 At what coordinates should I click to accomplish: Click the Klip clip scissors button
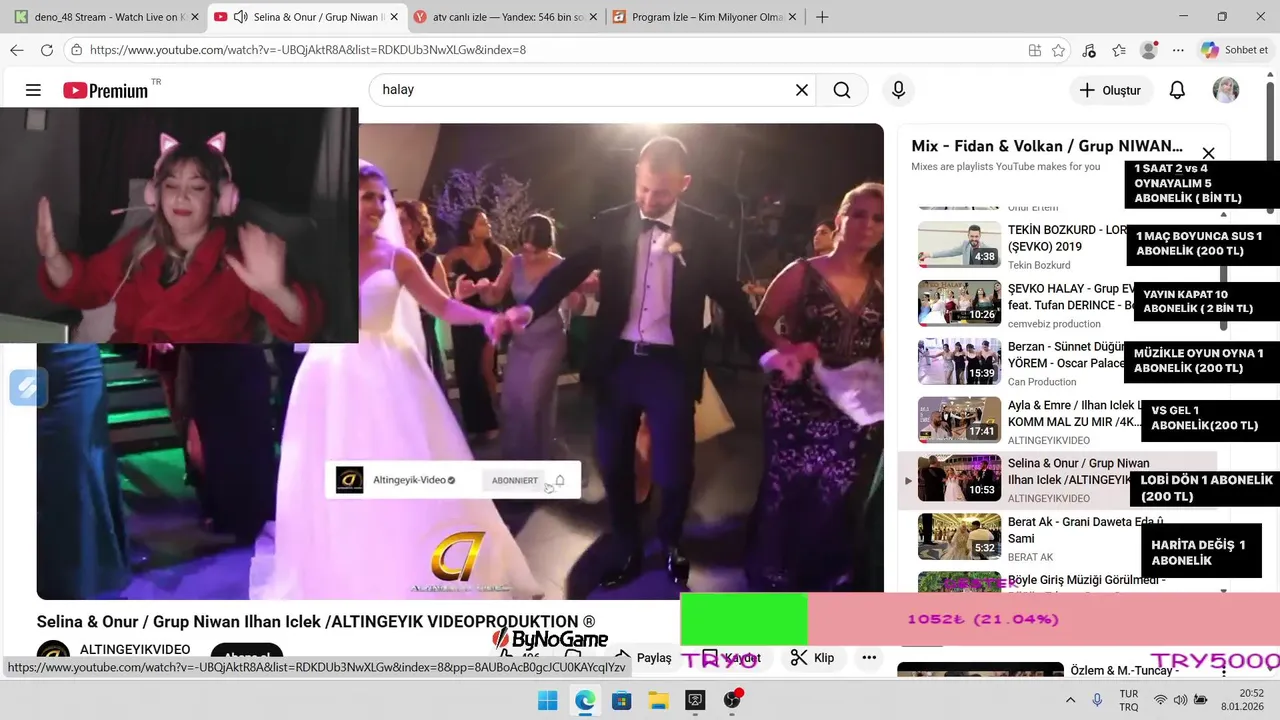pyautogui.click(x=812, y=658)
